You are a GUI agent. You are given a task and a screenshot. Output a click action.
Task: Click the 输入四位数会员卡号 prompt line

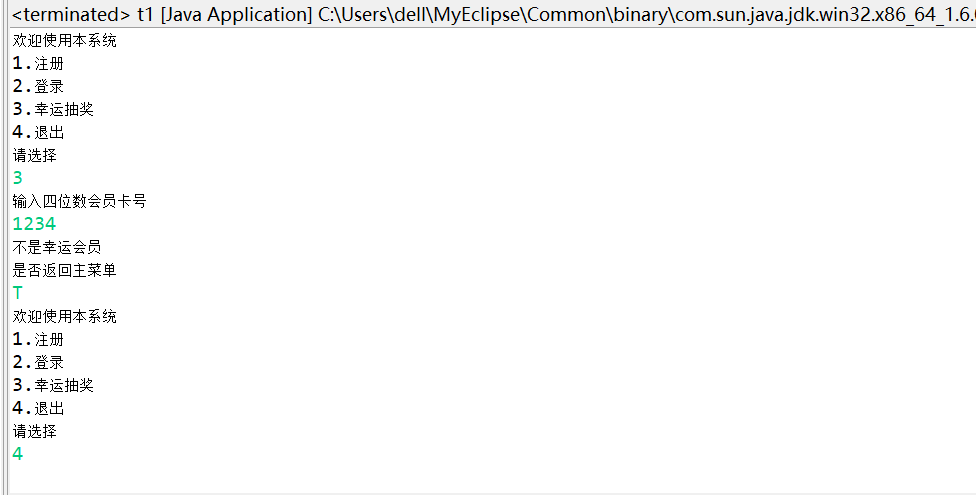(x=80, y=201)
